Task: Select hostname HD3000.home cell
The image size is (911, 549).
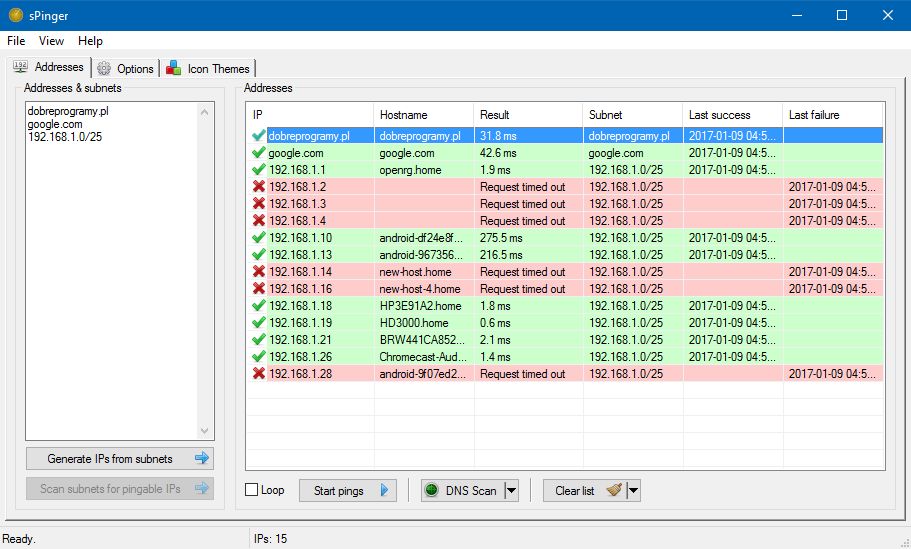Action: click(424, 322)
